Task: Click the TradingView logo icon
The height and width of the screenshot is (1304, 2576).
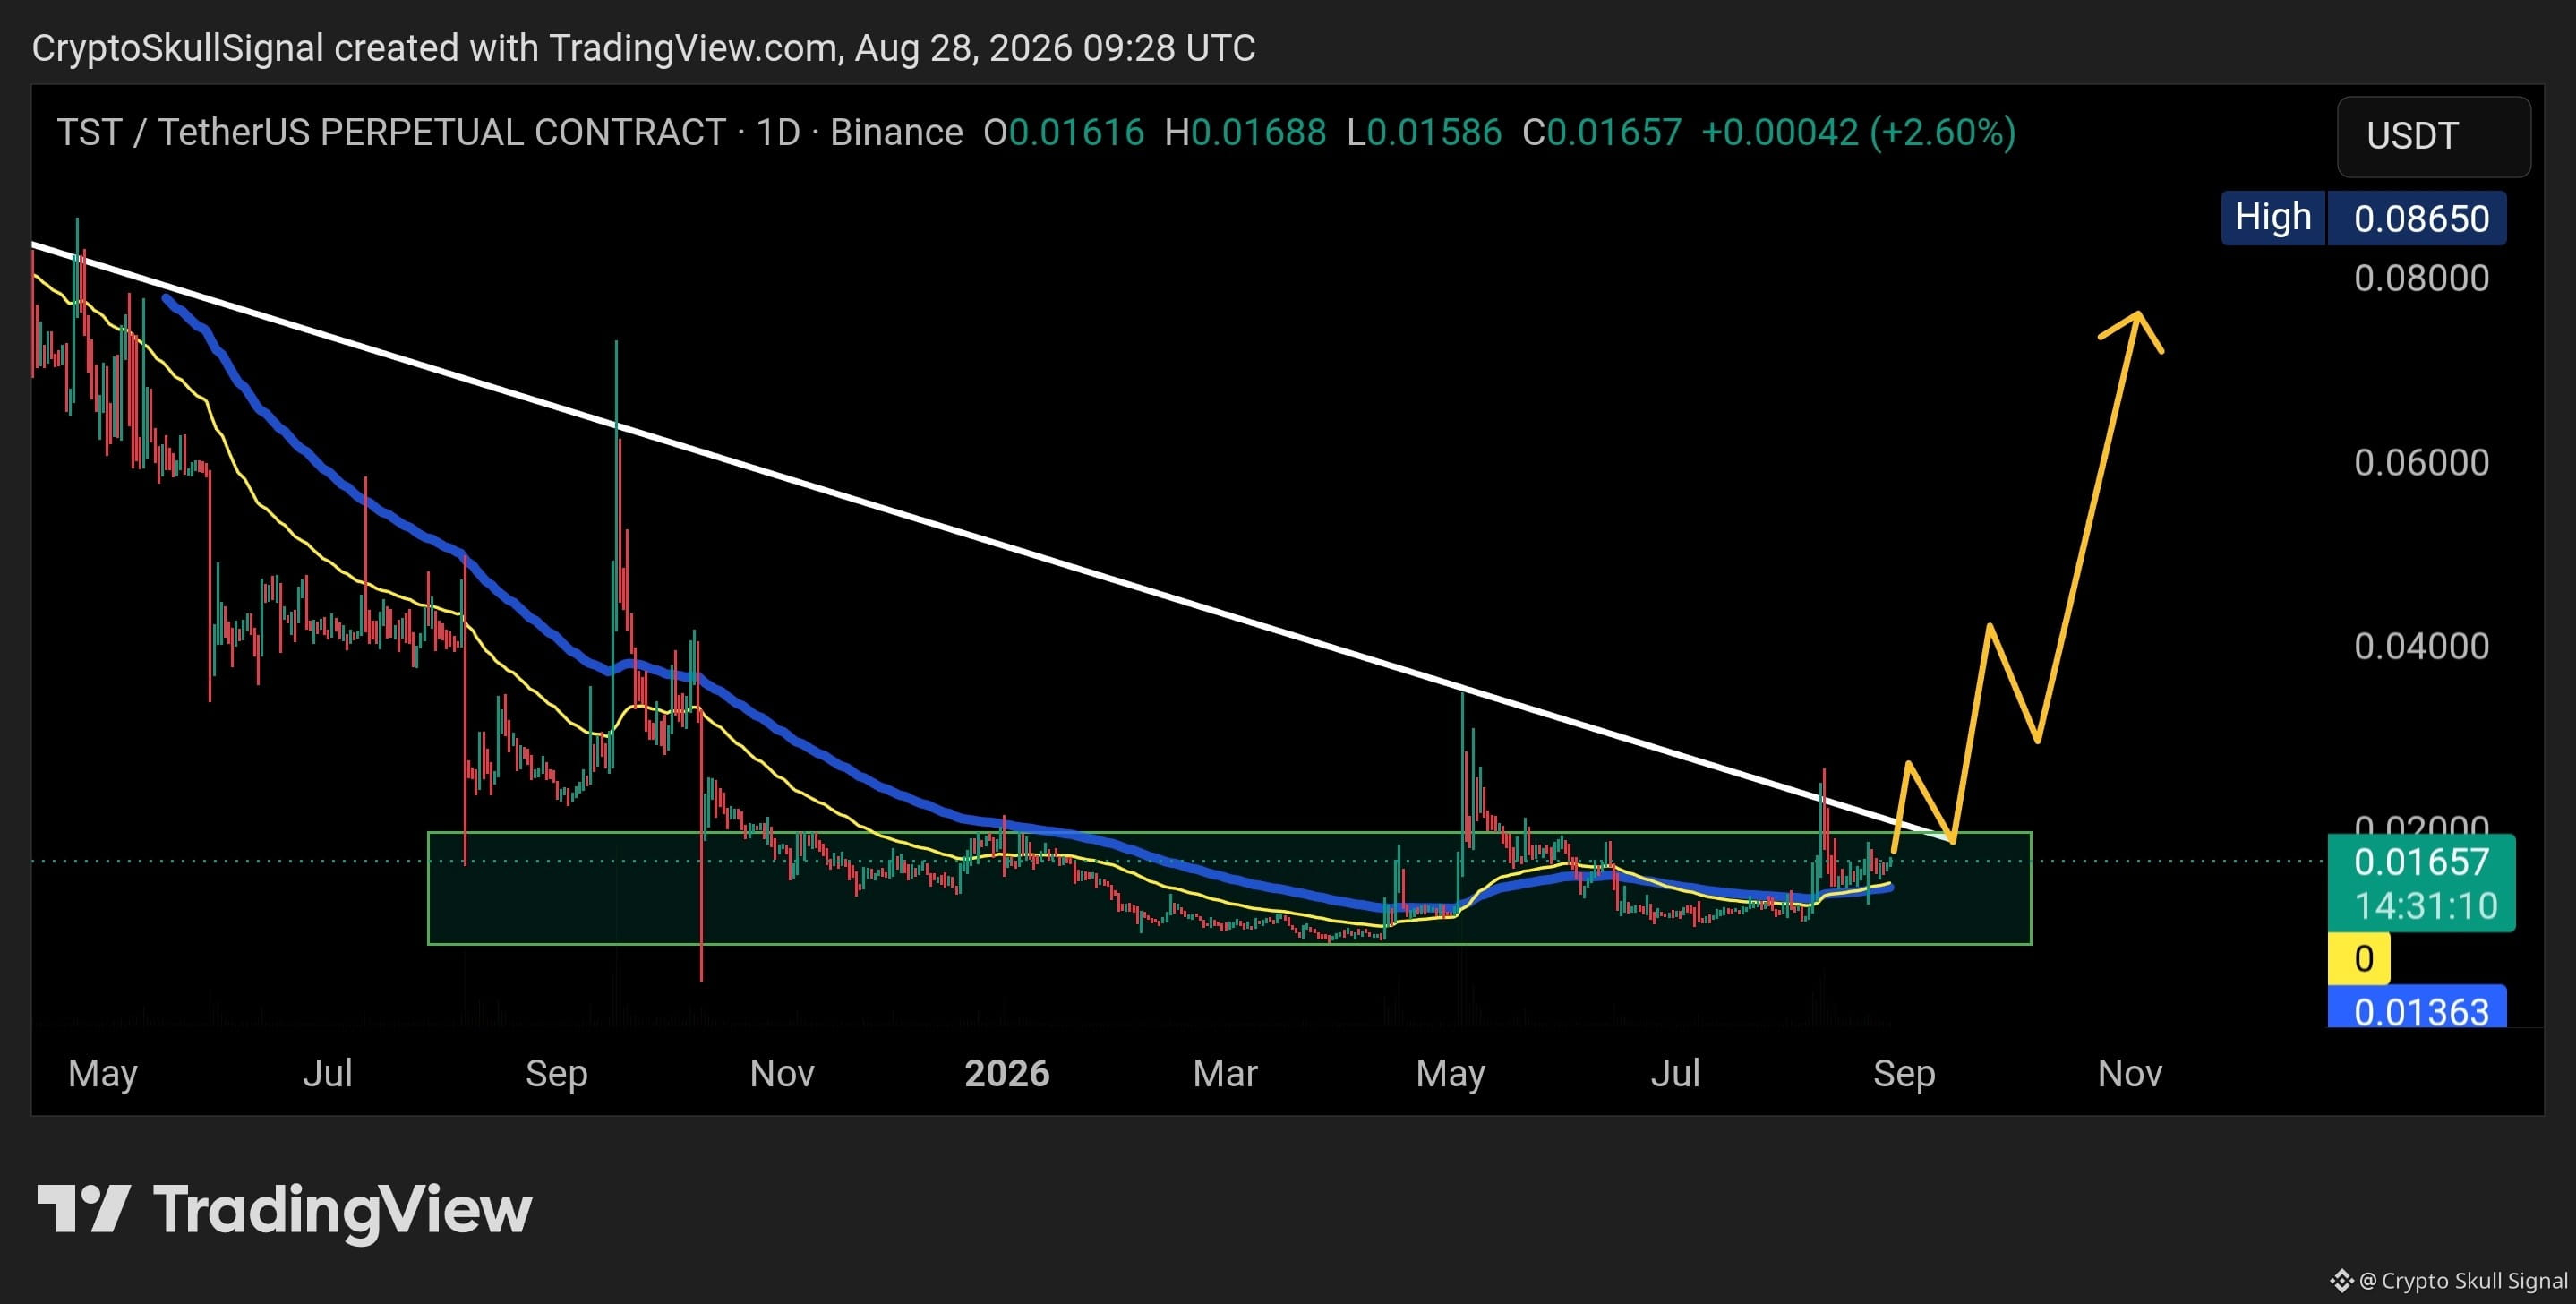Action: tap(84, 1208)
